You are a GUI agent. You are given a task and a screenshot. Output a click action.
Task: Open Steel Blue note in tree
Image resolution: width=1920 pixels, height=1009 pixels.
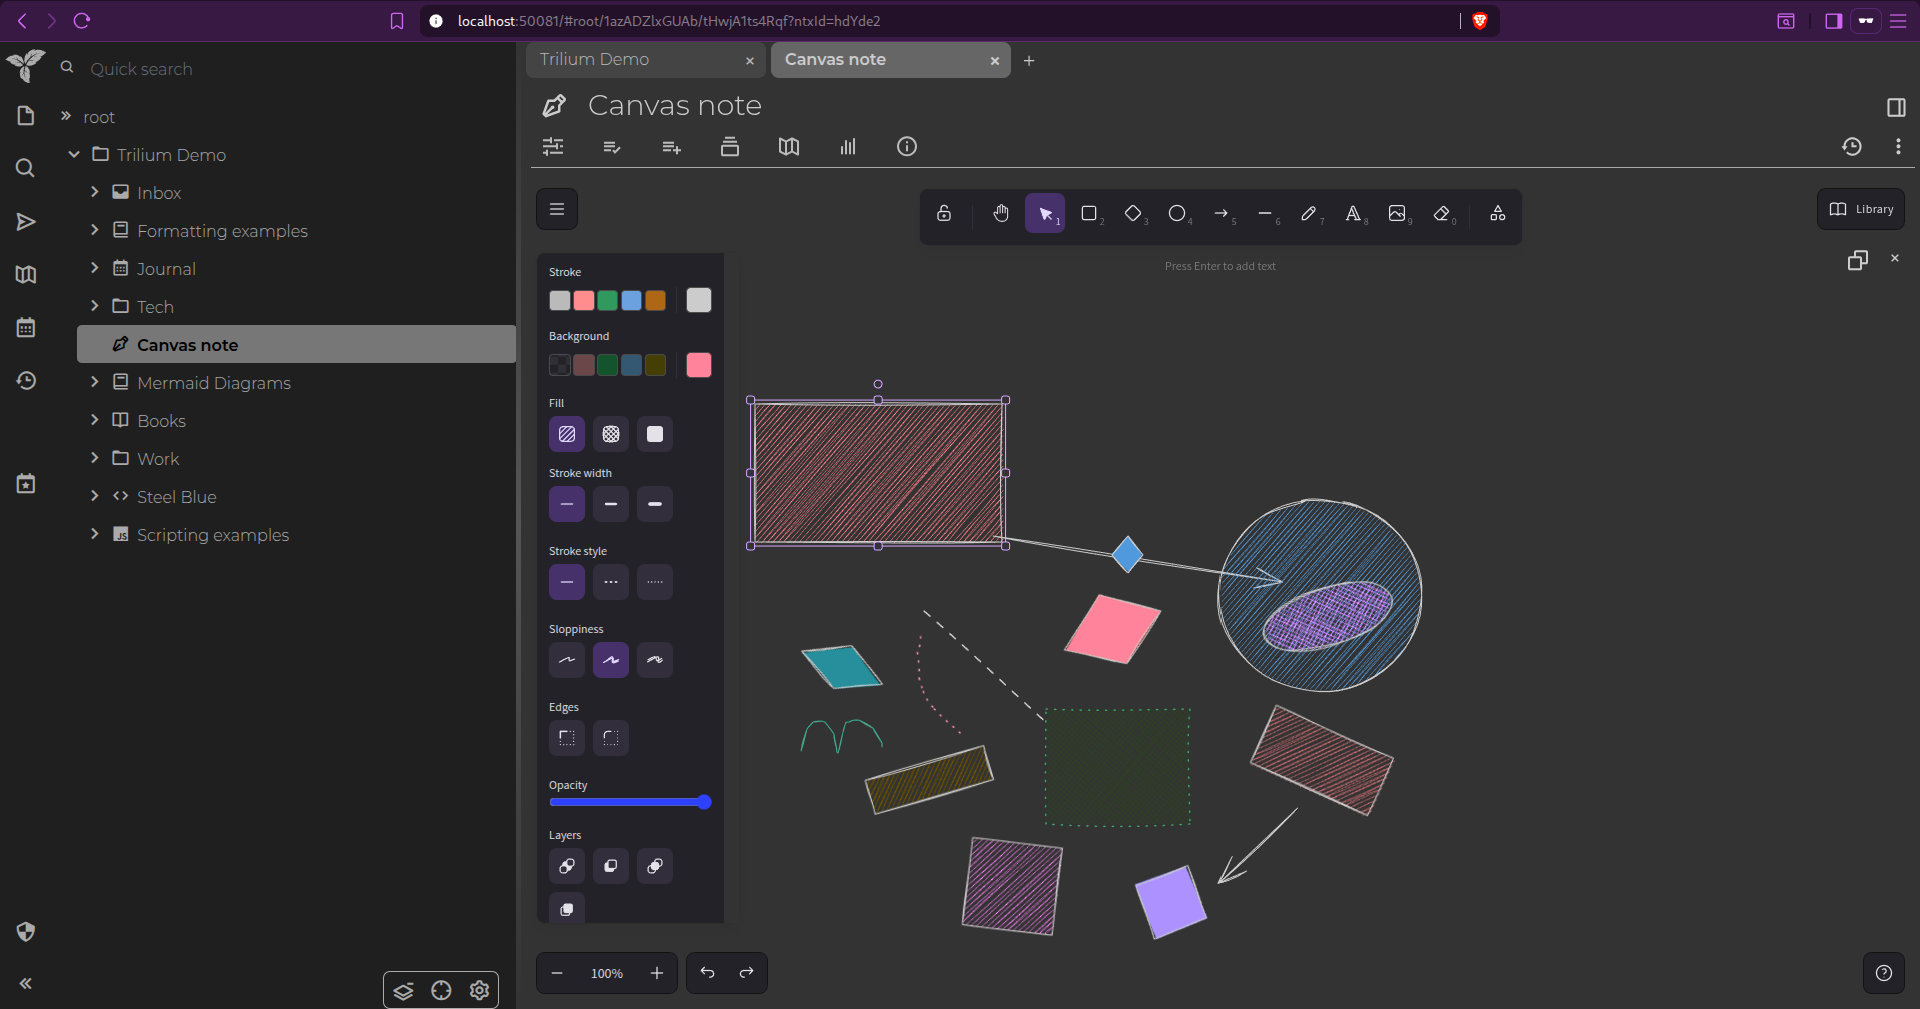176,497
